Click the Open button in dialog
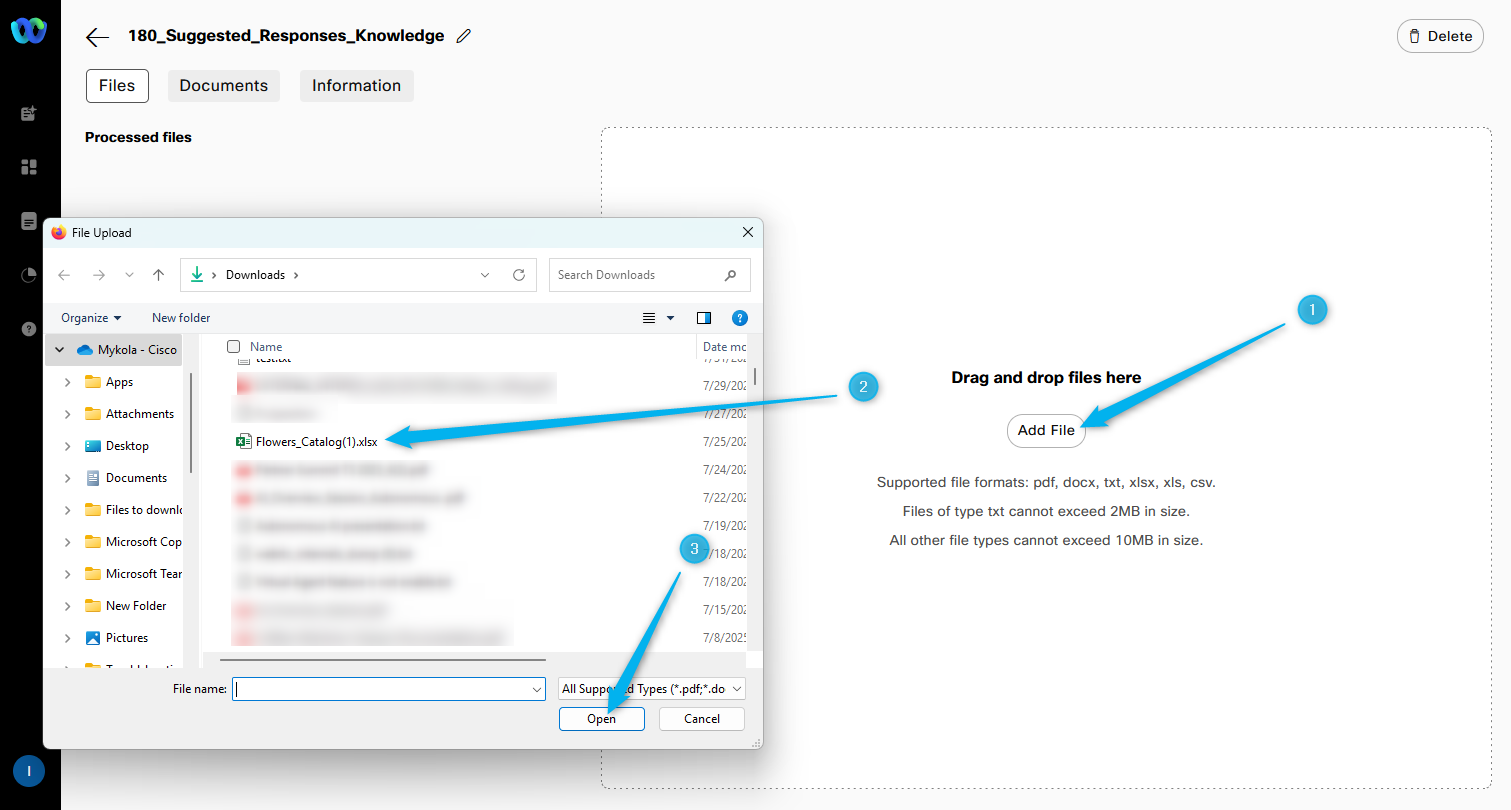The image size is (1511, 810). [601, 719]
